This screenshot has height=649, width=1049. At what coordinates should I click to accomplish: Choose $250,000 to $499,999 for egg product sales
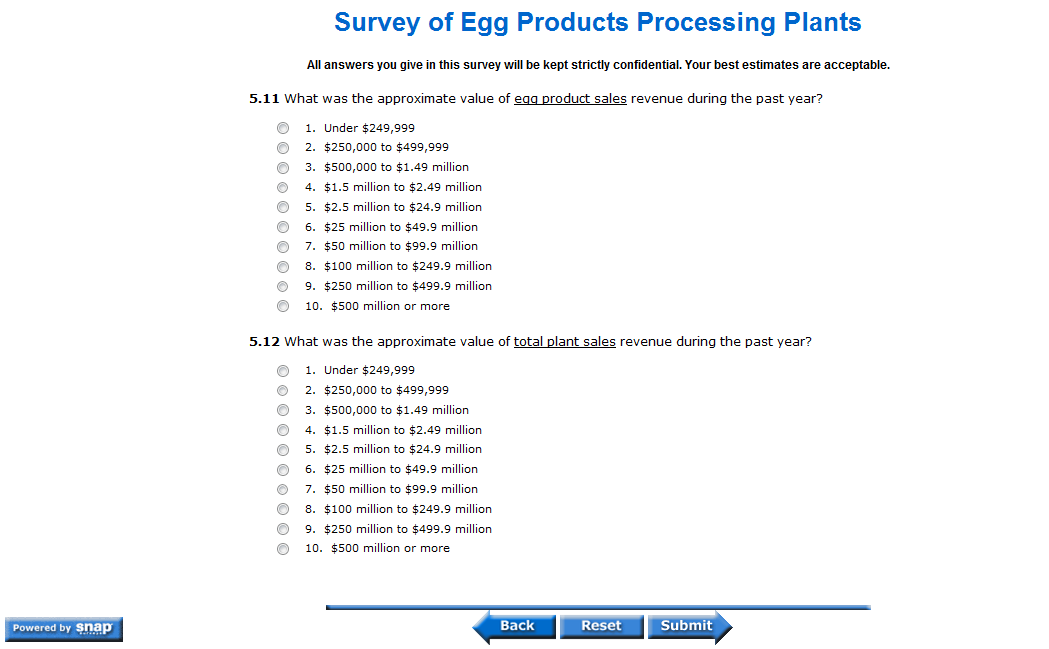pyautogui.click(x=283, y=148)
